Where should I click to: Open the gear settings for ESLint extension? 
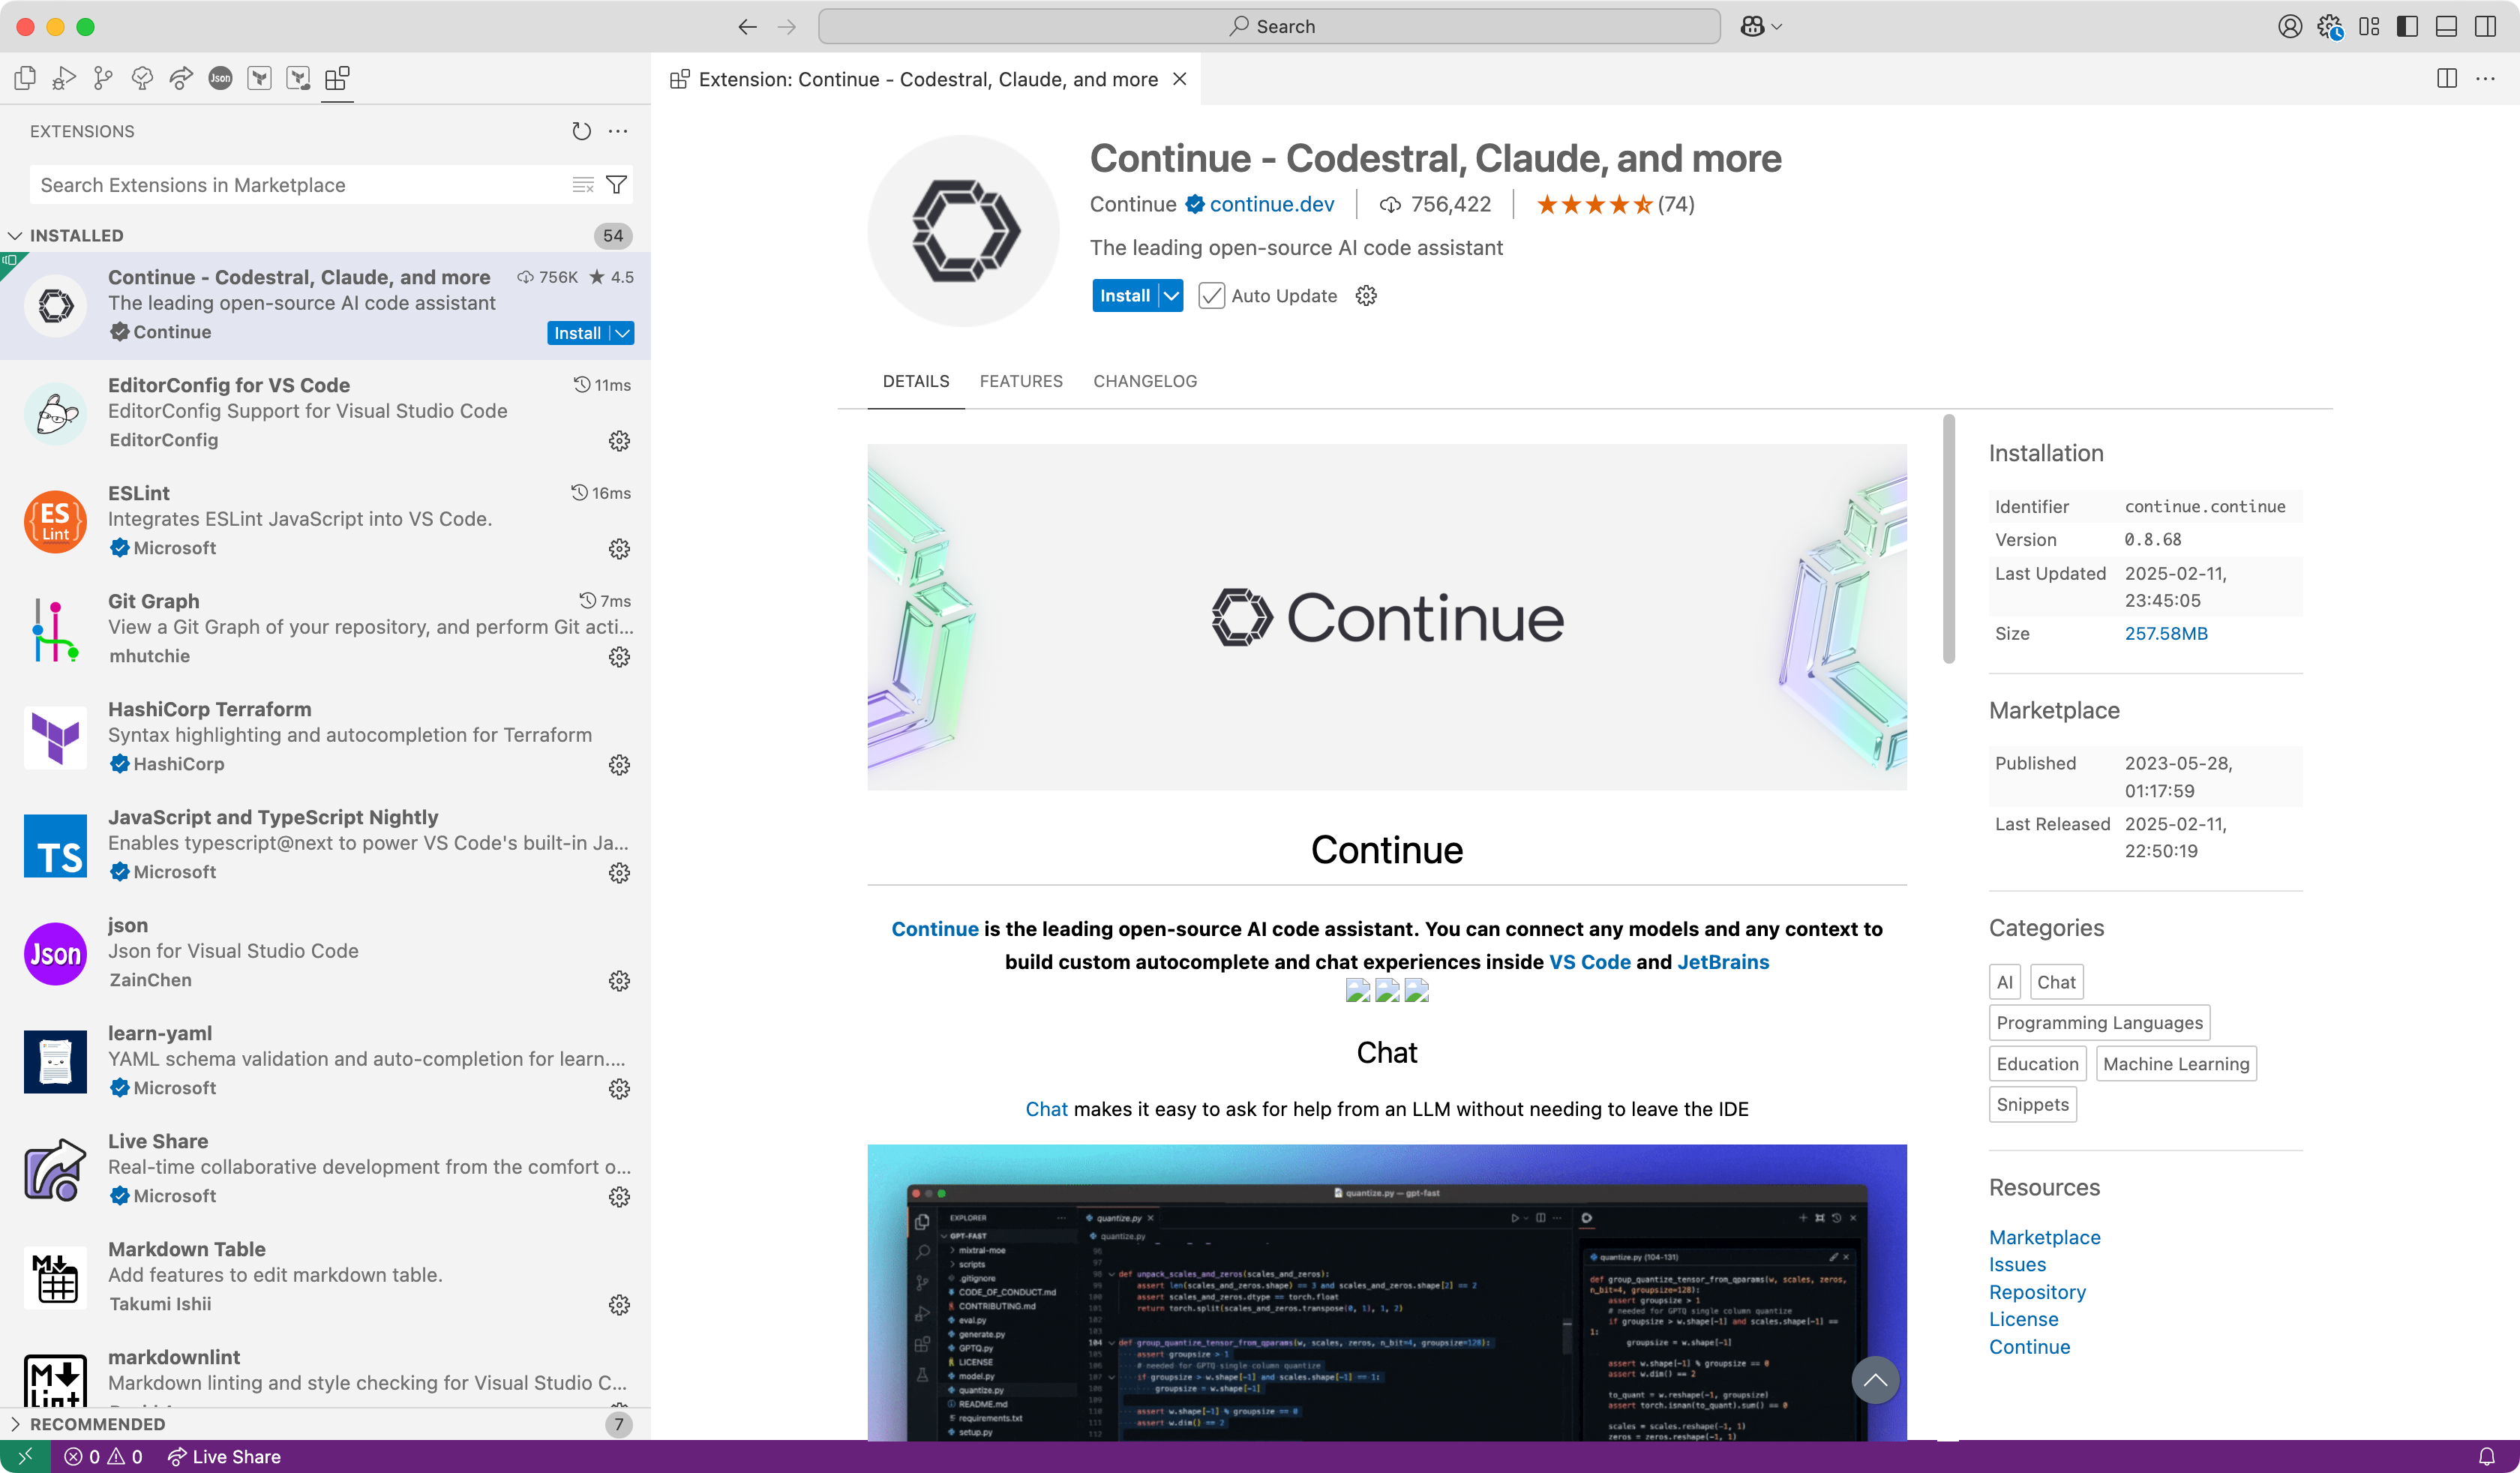619,549
